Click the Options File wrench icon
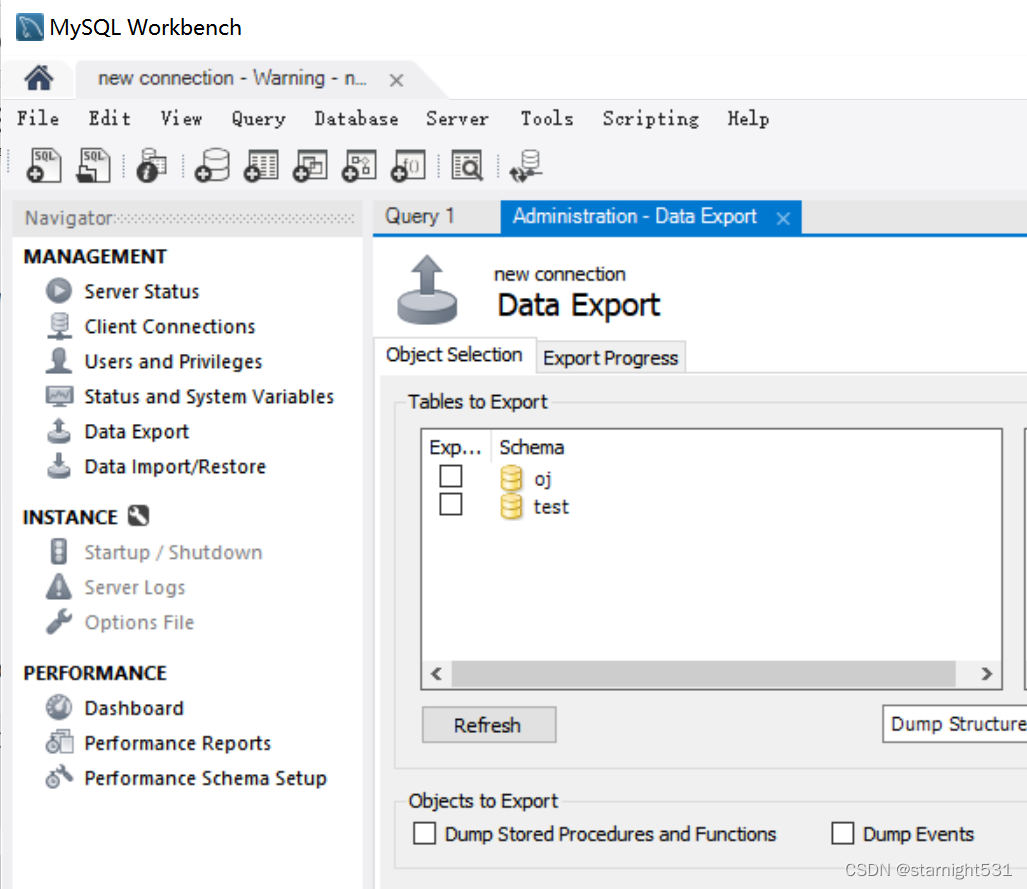 [x=59, y=622]
